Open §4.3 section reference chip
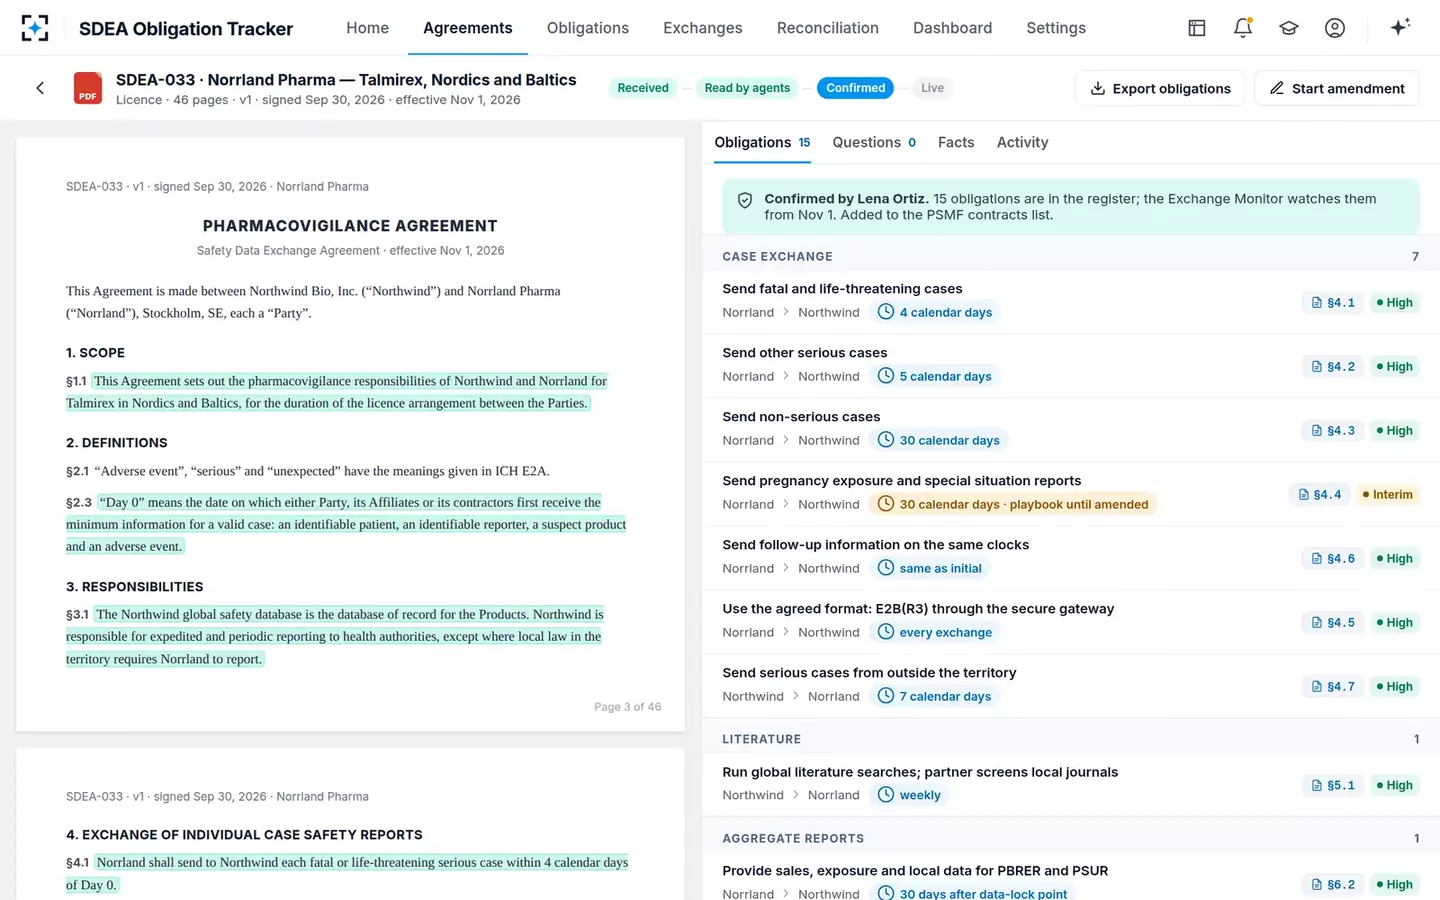 [1333, 431]
